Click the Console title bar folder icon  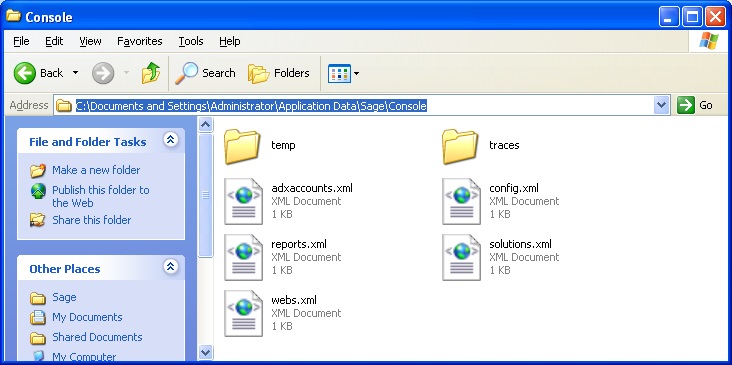[13, 16]
